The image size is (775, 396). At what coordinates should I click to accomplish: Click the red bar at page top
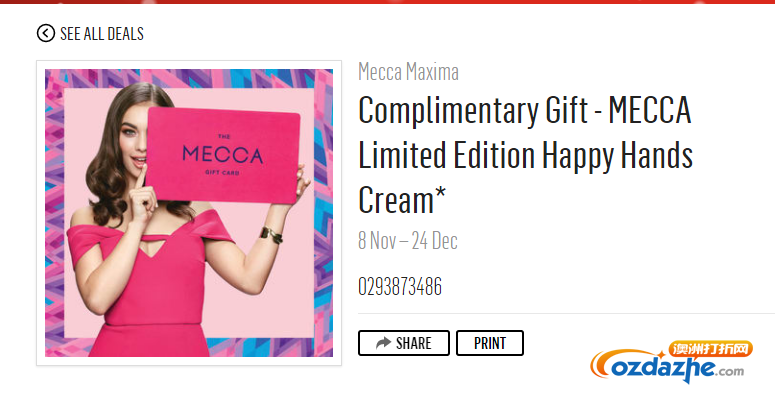pyautogui.click(x=388, y=1)
